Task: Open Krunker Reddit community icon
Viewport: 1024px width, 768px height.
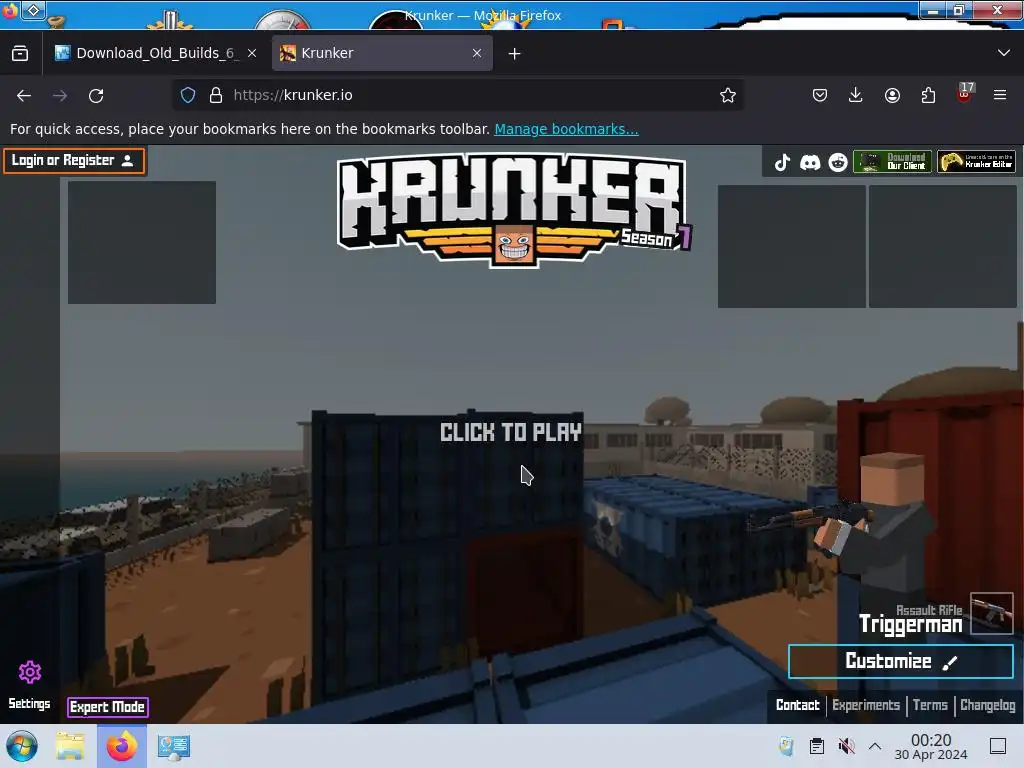Action: pos(838,162)
